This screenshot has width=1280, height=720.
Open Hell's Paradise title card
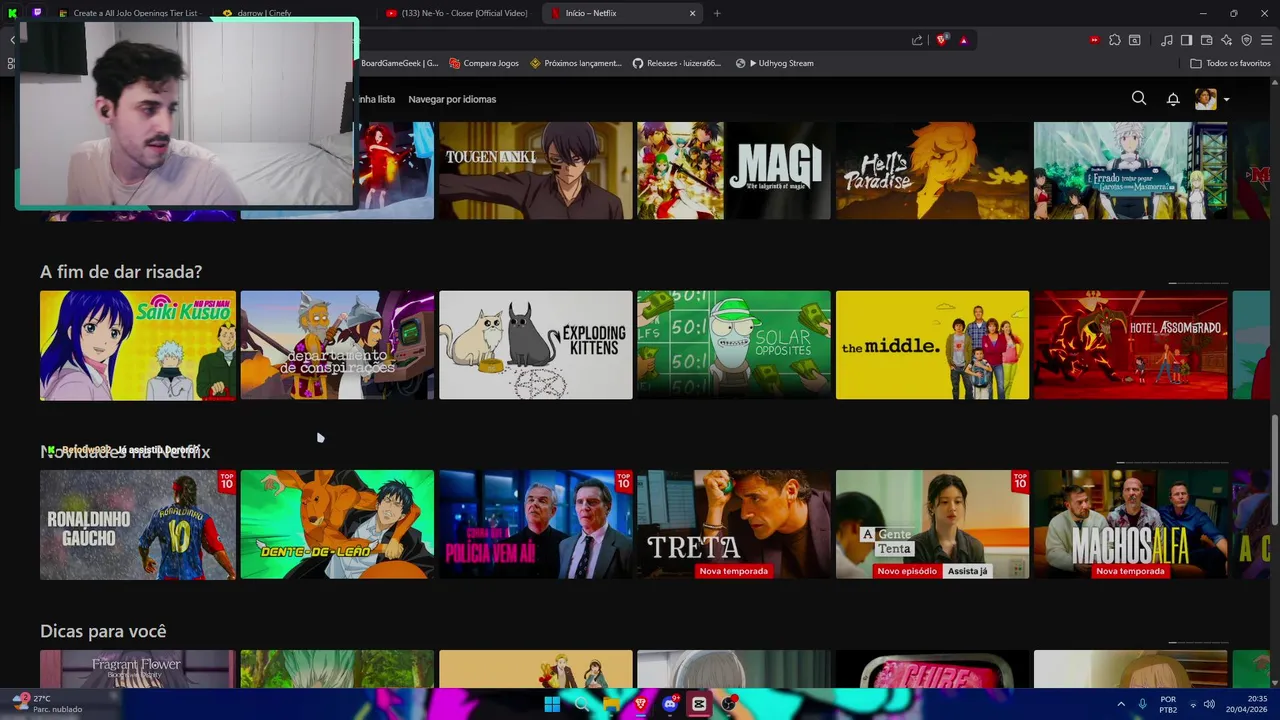[x=932, y=170]
